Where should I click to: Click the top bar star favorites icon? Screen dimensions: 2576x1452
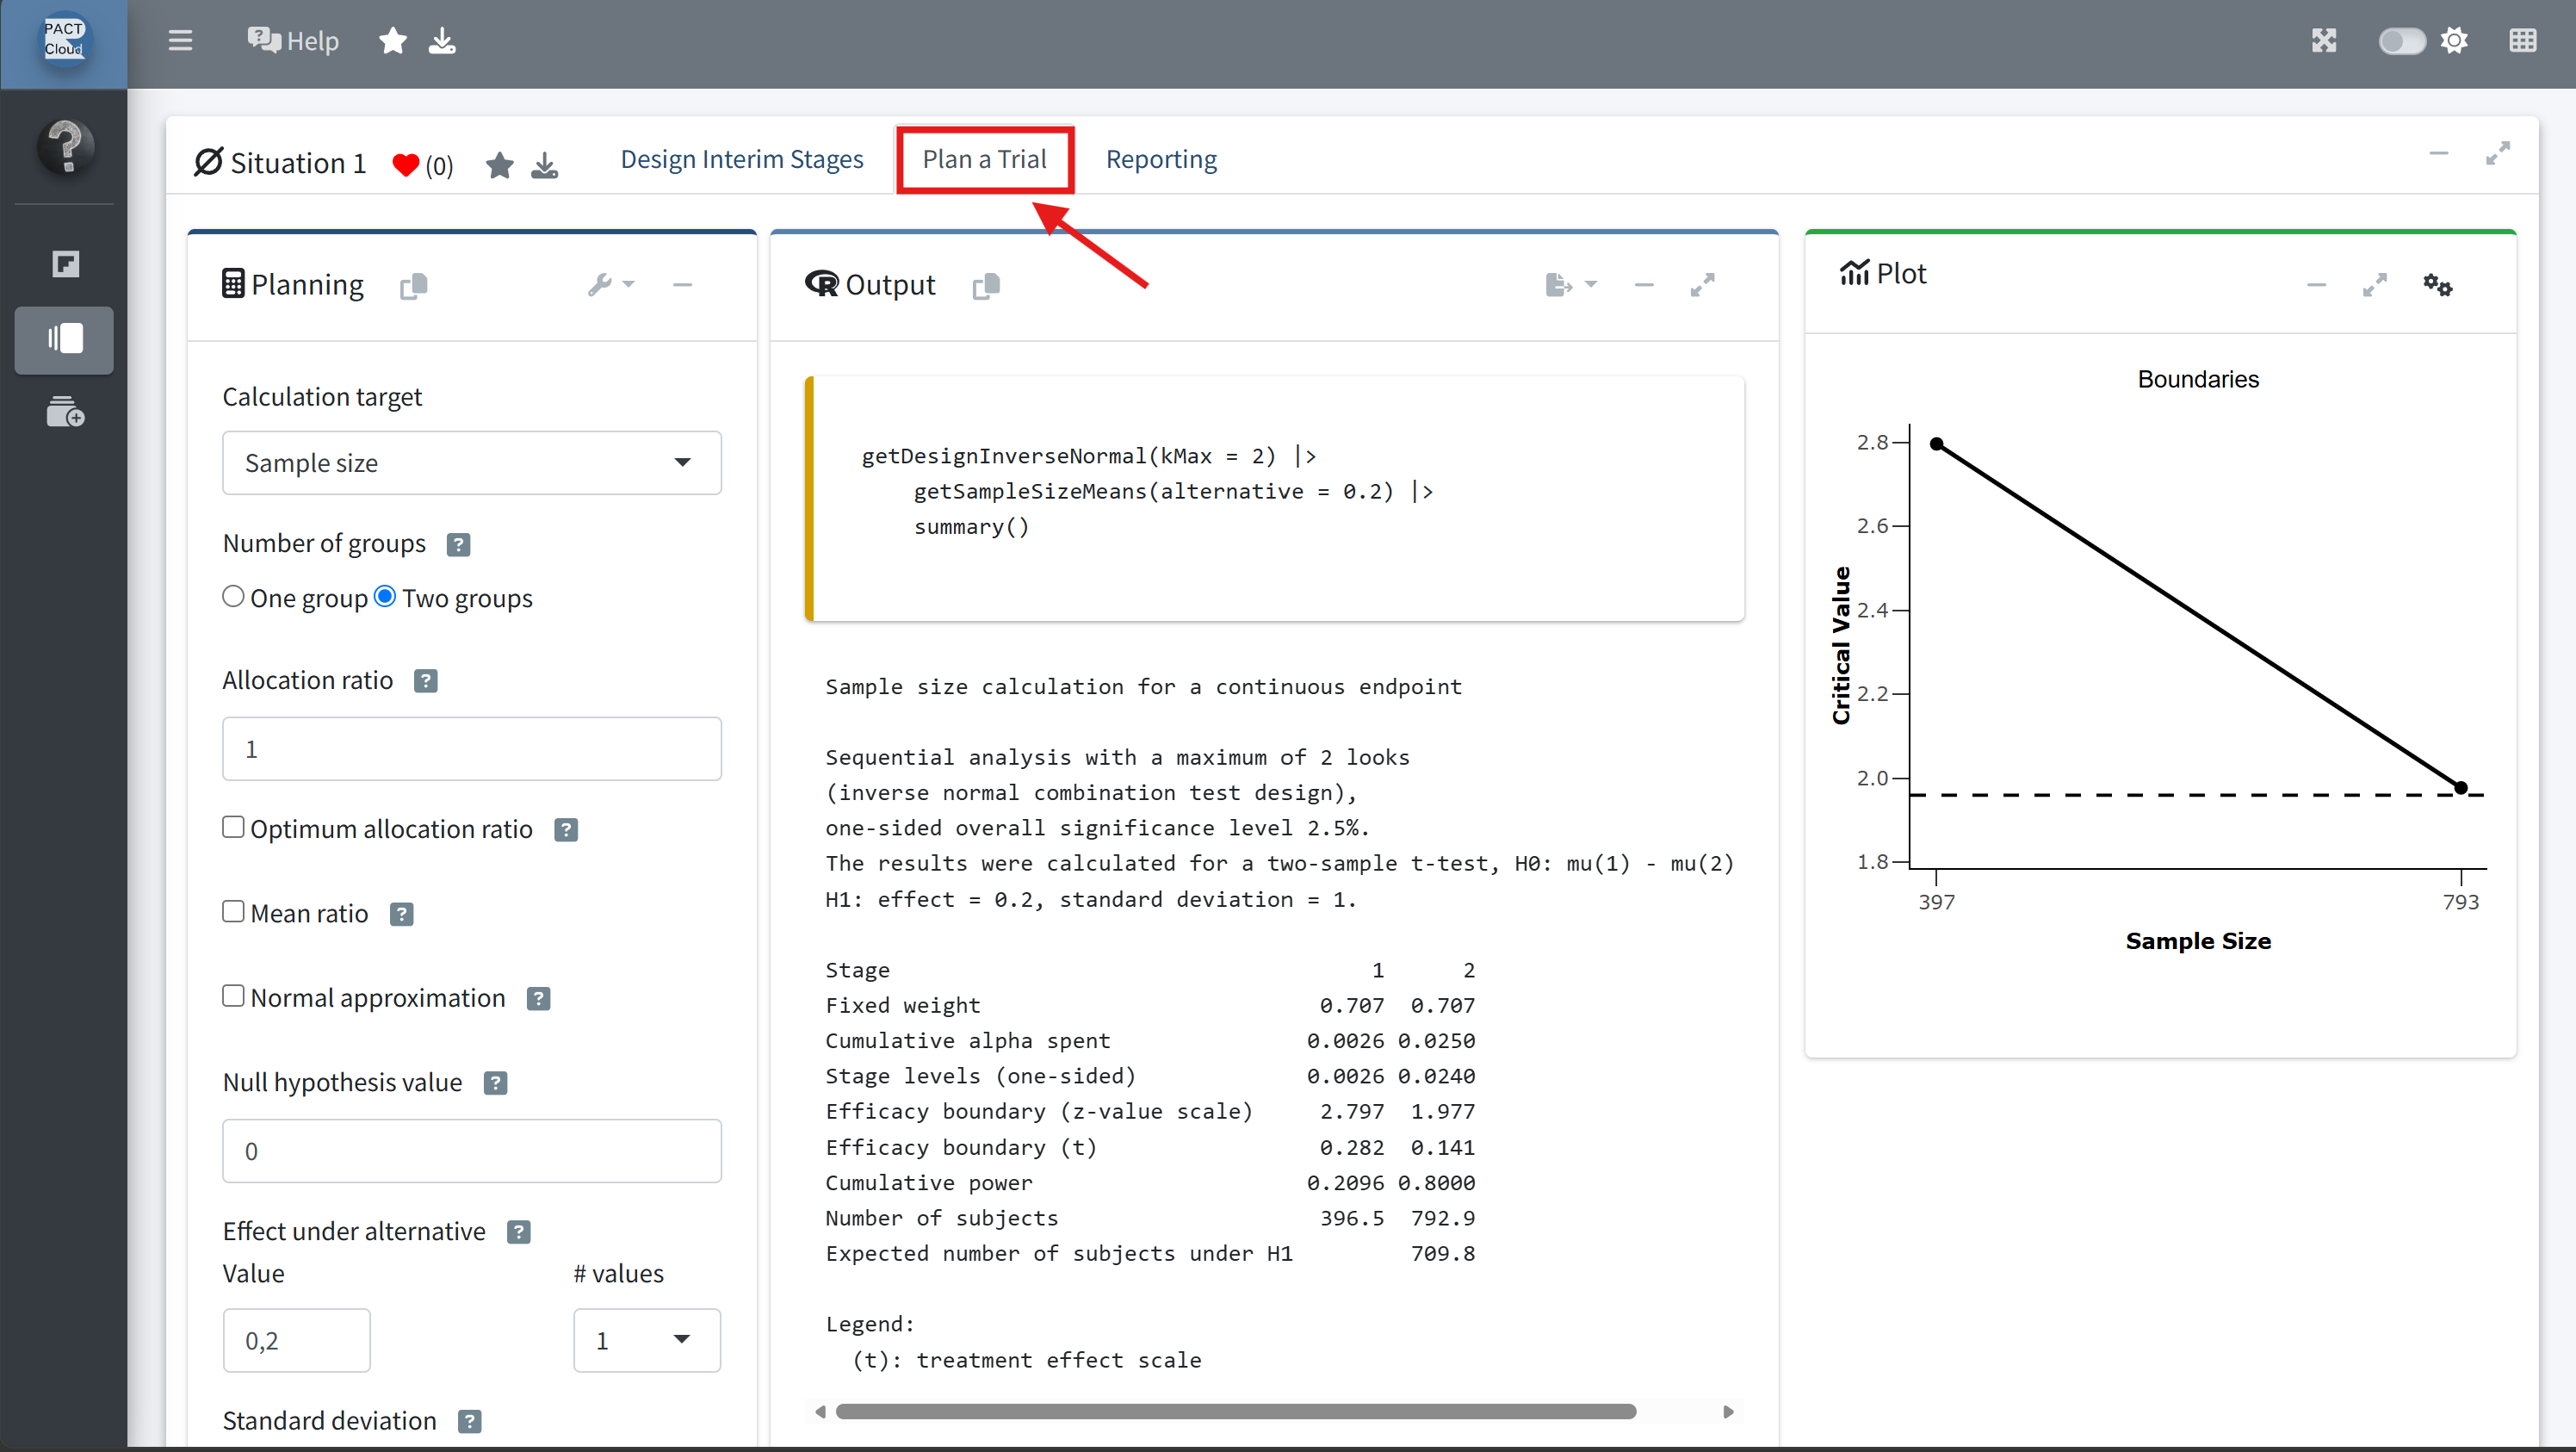pyautogui.click(x=393, y=41)
